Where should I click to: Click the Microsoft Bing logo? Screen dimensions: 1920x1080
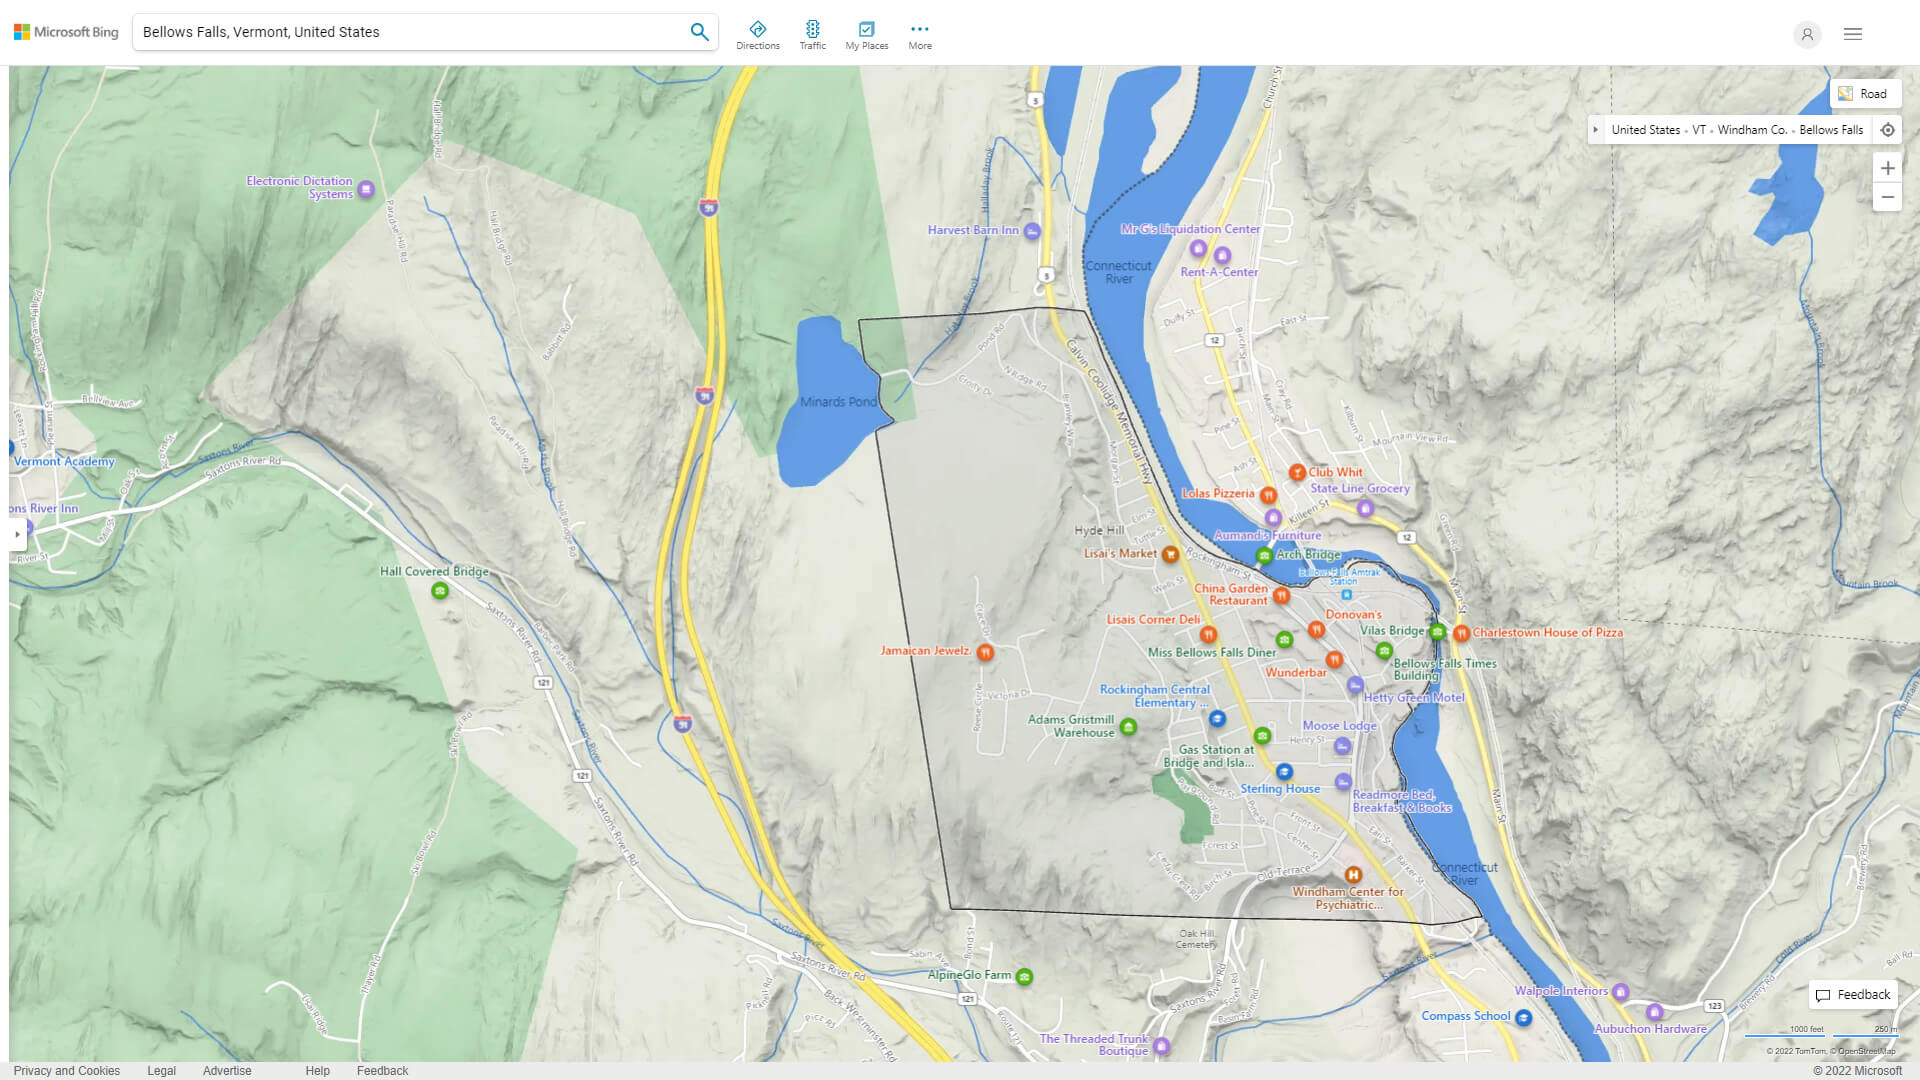tap(64, 31)
